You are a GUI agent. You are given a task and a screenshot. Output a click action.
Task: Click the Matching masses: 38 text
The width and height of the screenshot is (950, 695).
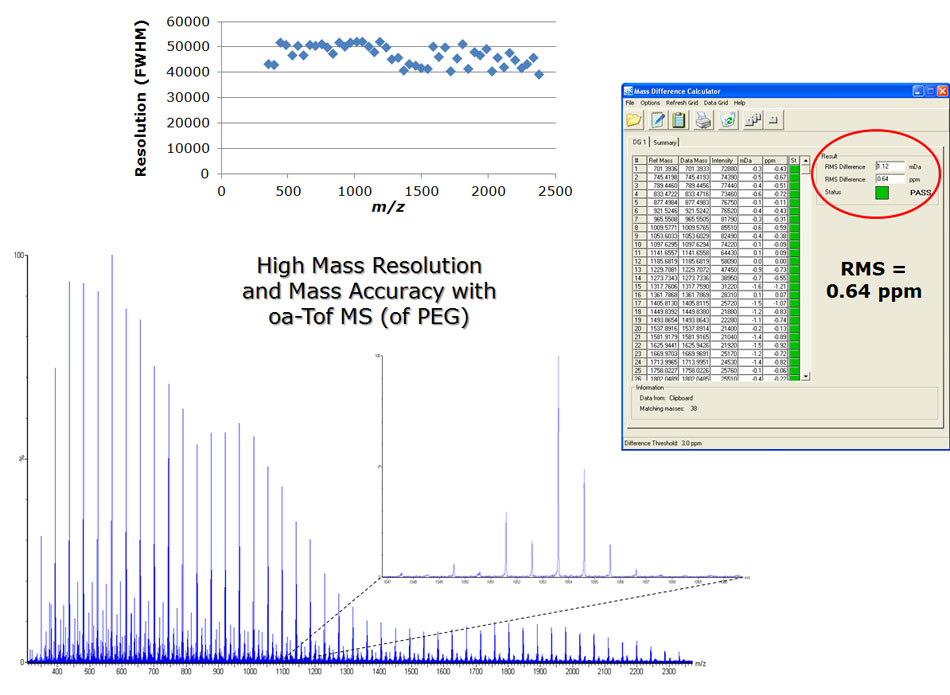pyautogui.click(x=668, y=408)
